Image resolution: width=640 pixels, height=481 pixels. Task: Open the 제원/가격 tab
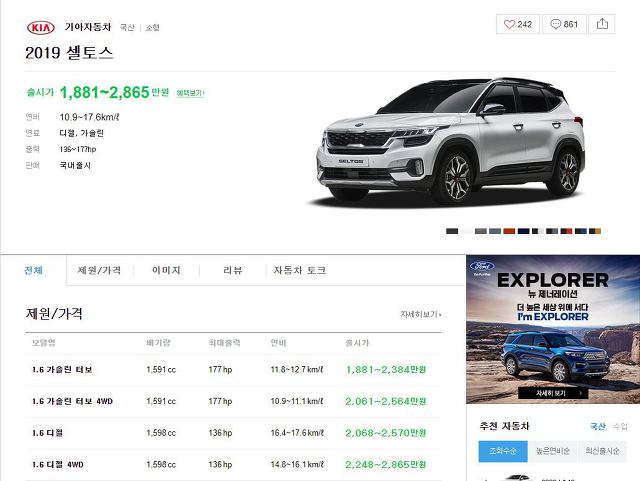coord(99,270)
